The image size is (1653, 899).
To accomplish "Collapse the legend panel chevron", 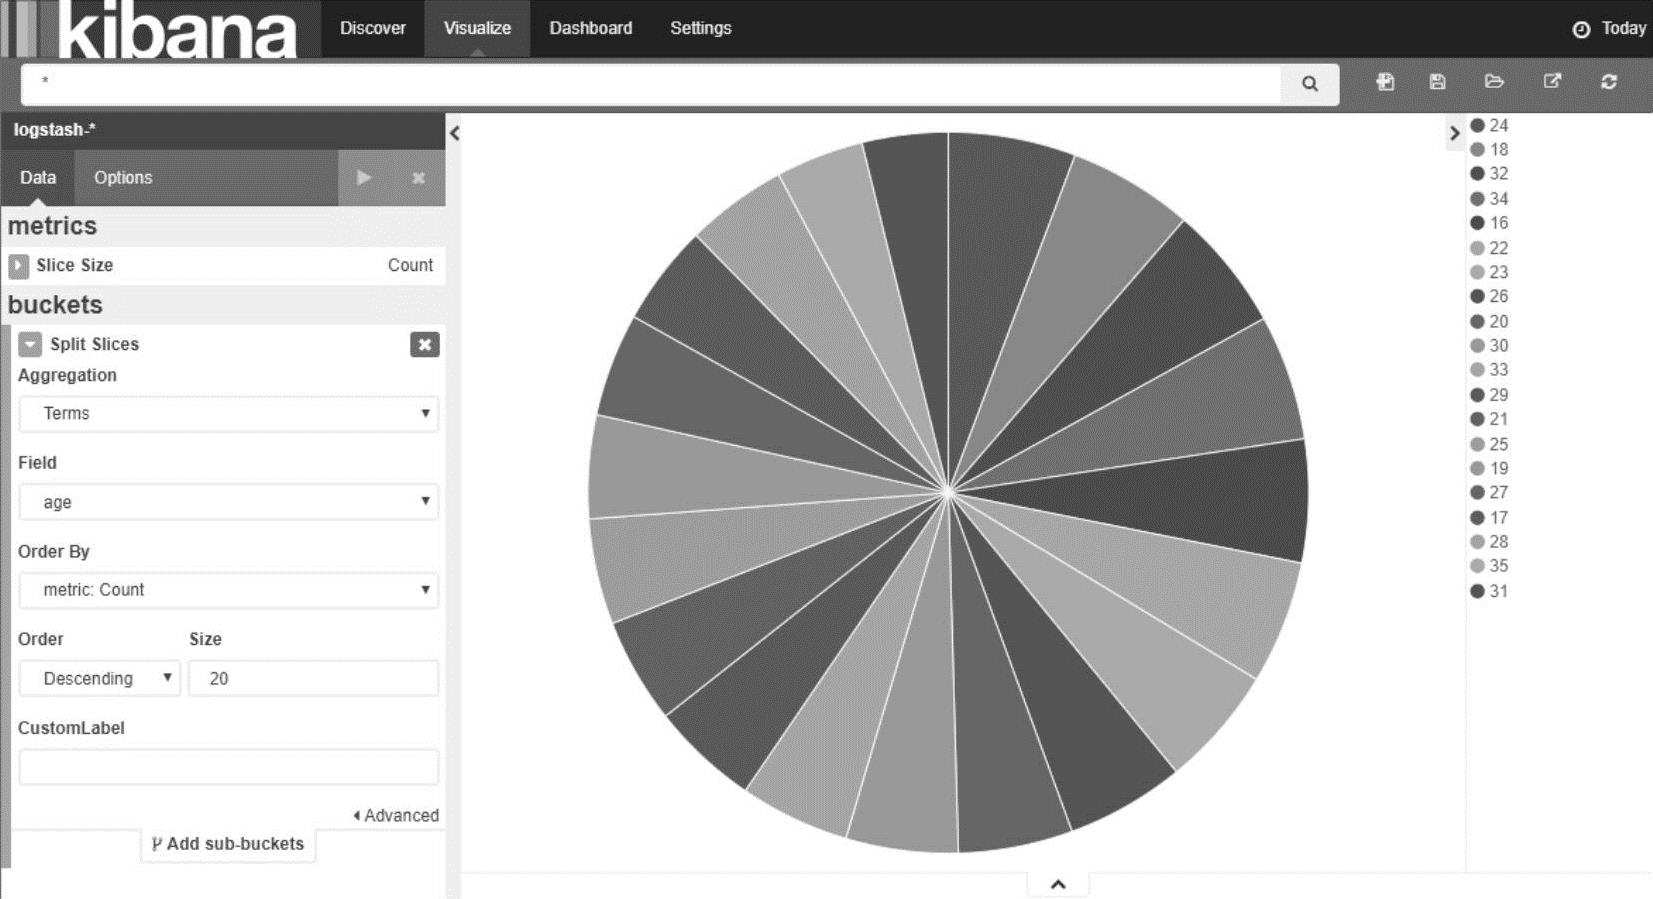I will pyautogui.click(x=1454, y=133).
